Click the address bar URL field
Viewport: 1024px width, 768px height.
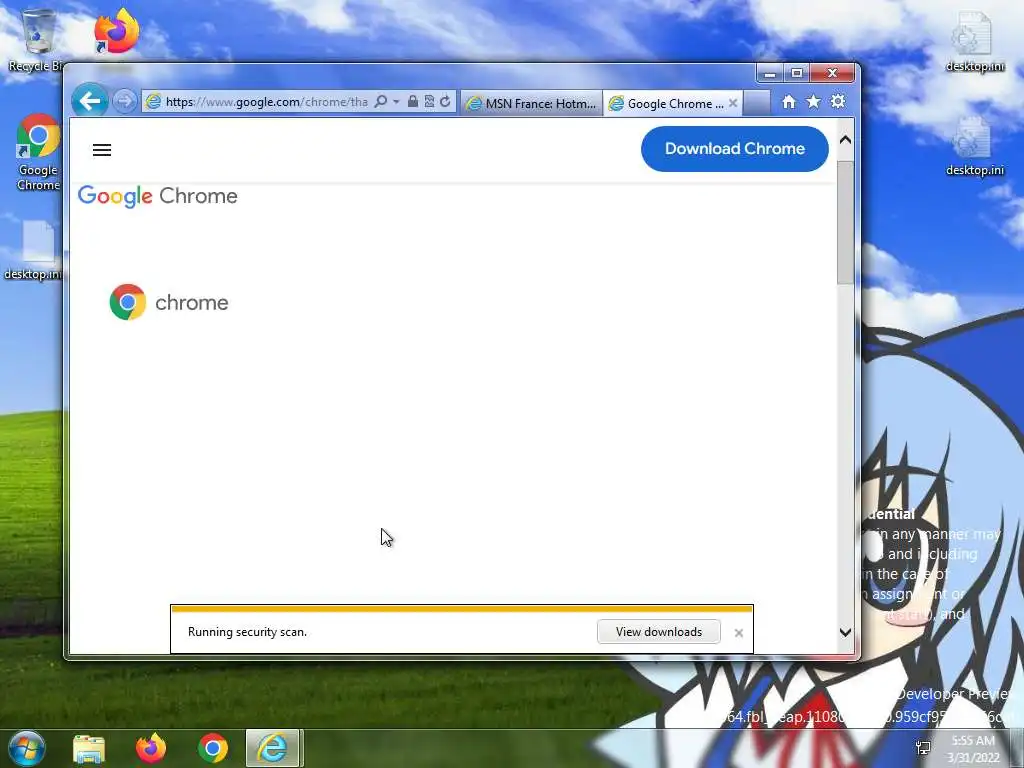(x=266, y=102)
